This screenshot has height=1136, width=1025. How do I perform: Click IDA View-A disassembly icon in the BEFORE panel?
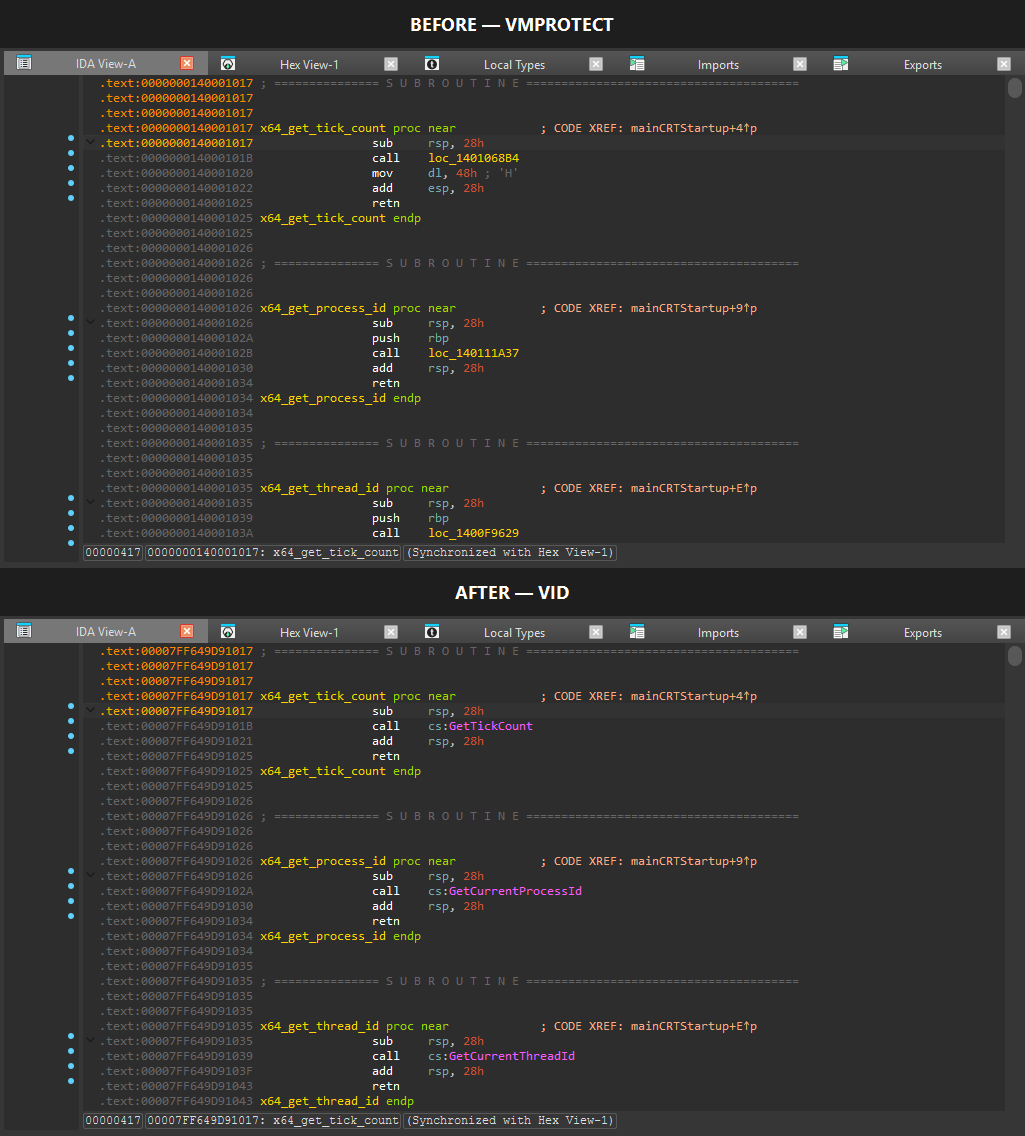pyautogui.click(x=24, y=63)
